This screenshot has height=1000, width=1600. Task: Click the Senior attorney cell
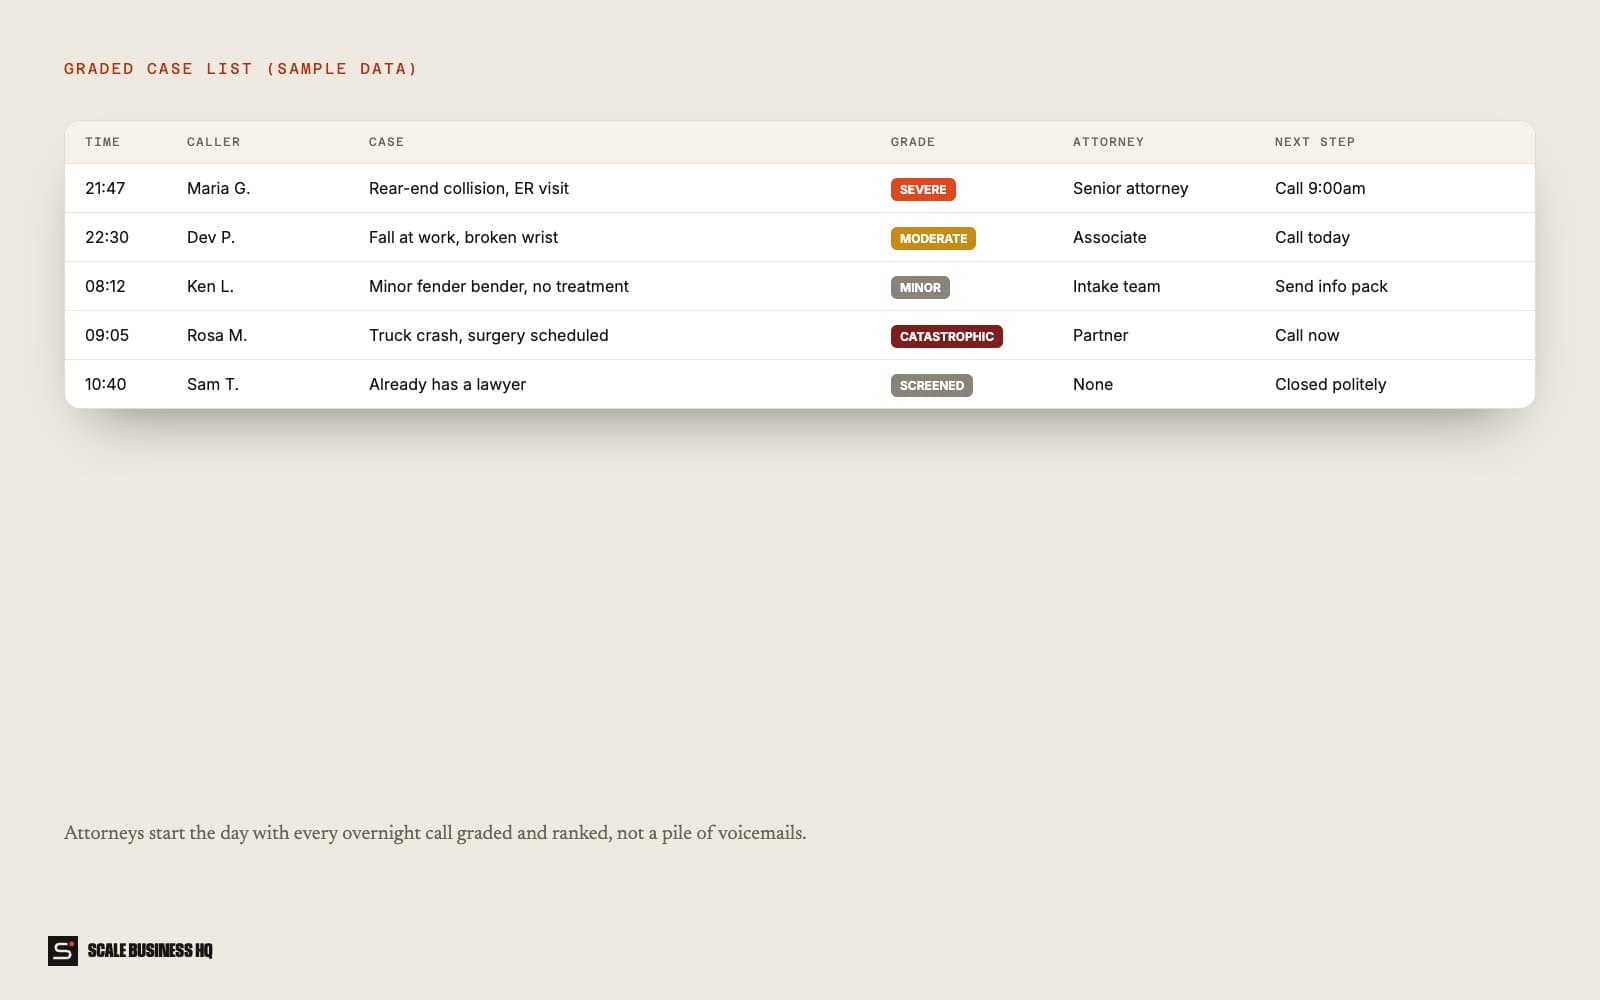click(x=1131, y=188)
